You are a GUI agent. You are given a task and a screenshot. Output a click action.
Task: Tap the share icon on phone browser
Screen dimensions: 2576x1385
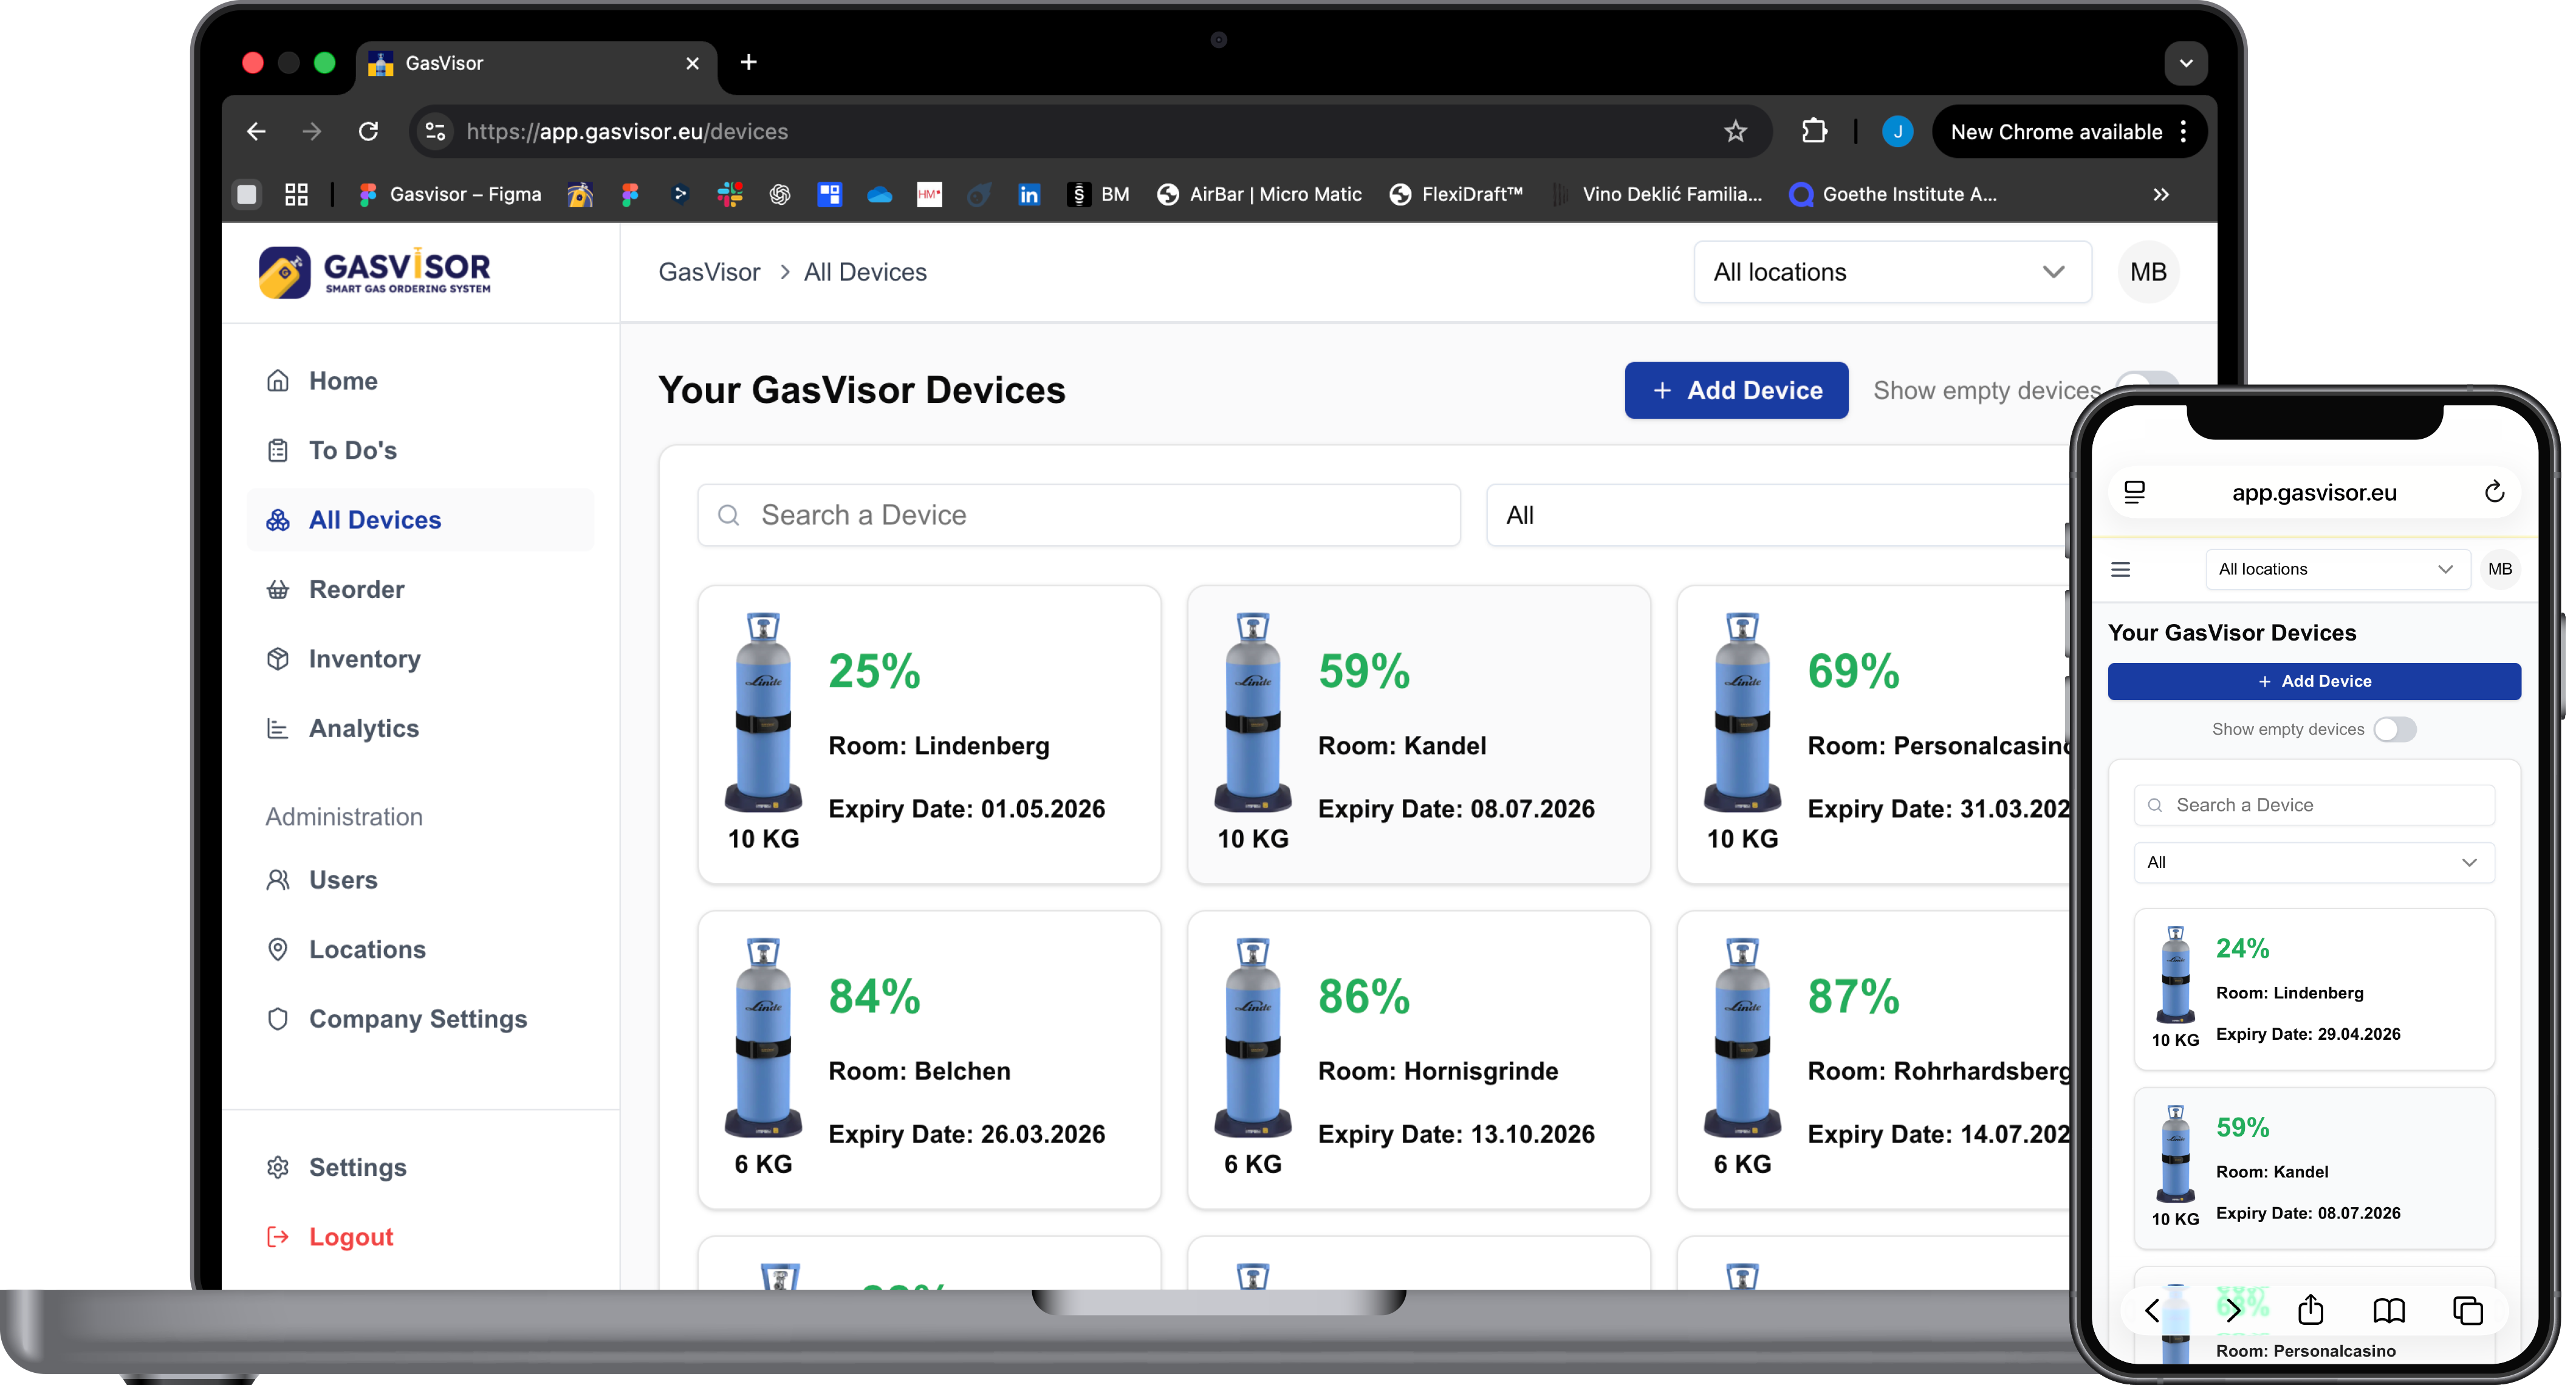click(x=2310, y=1310)
